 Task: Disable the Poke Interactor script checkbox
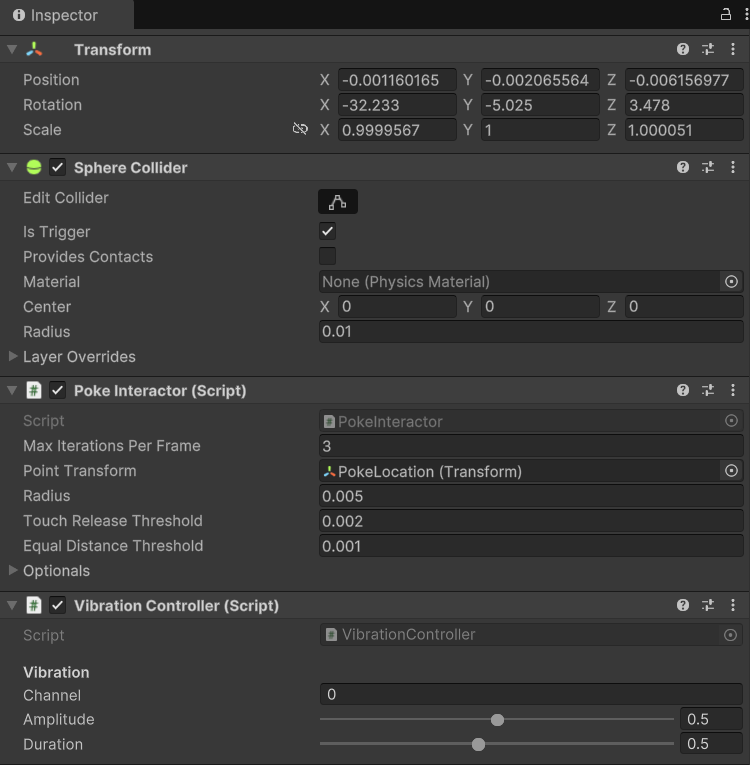(x=58, y=390)
